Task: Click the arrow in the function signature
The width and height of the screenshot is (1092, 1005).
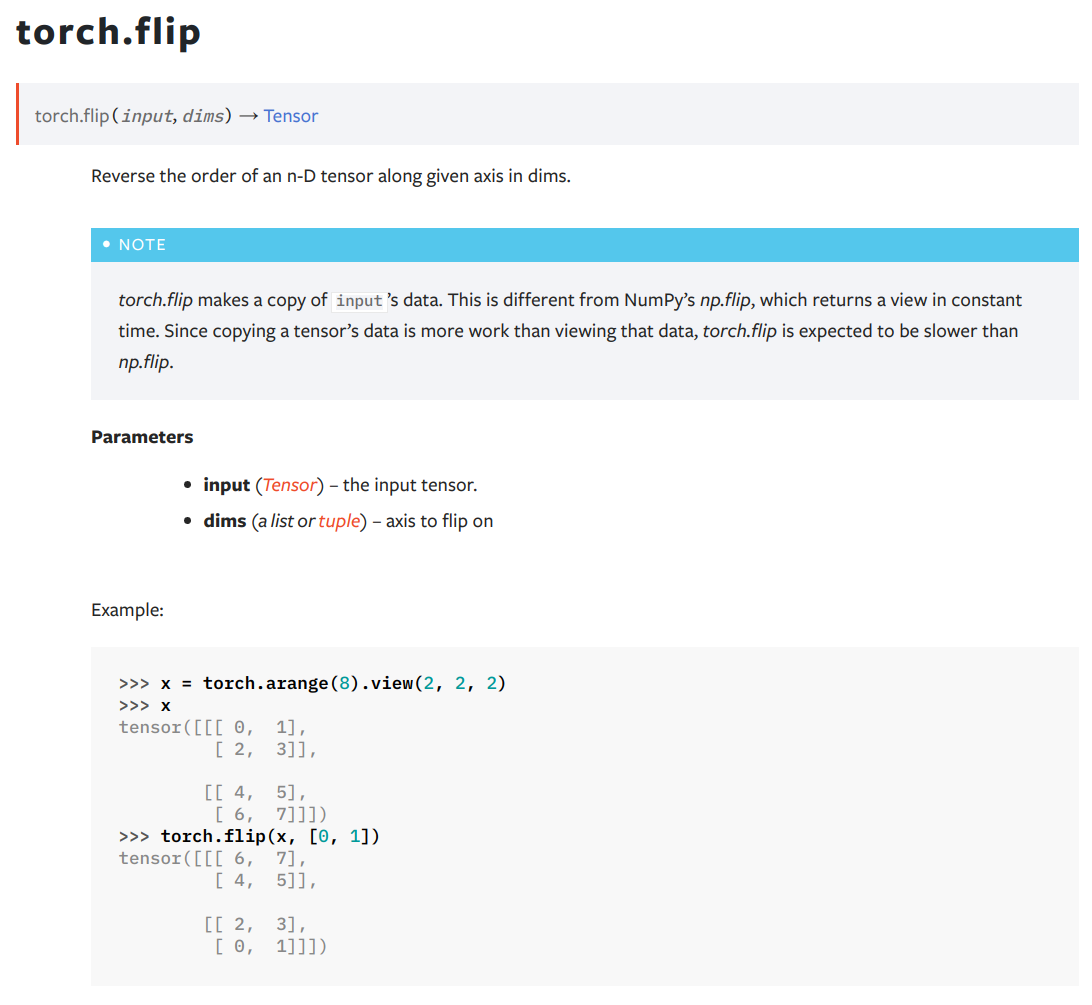Action: 247,116
